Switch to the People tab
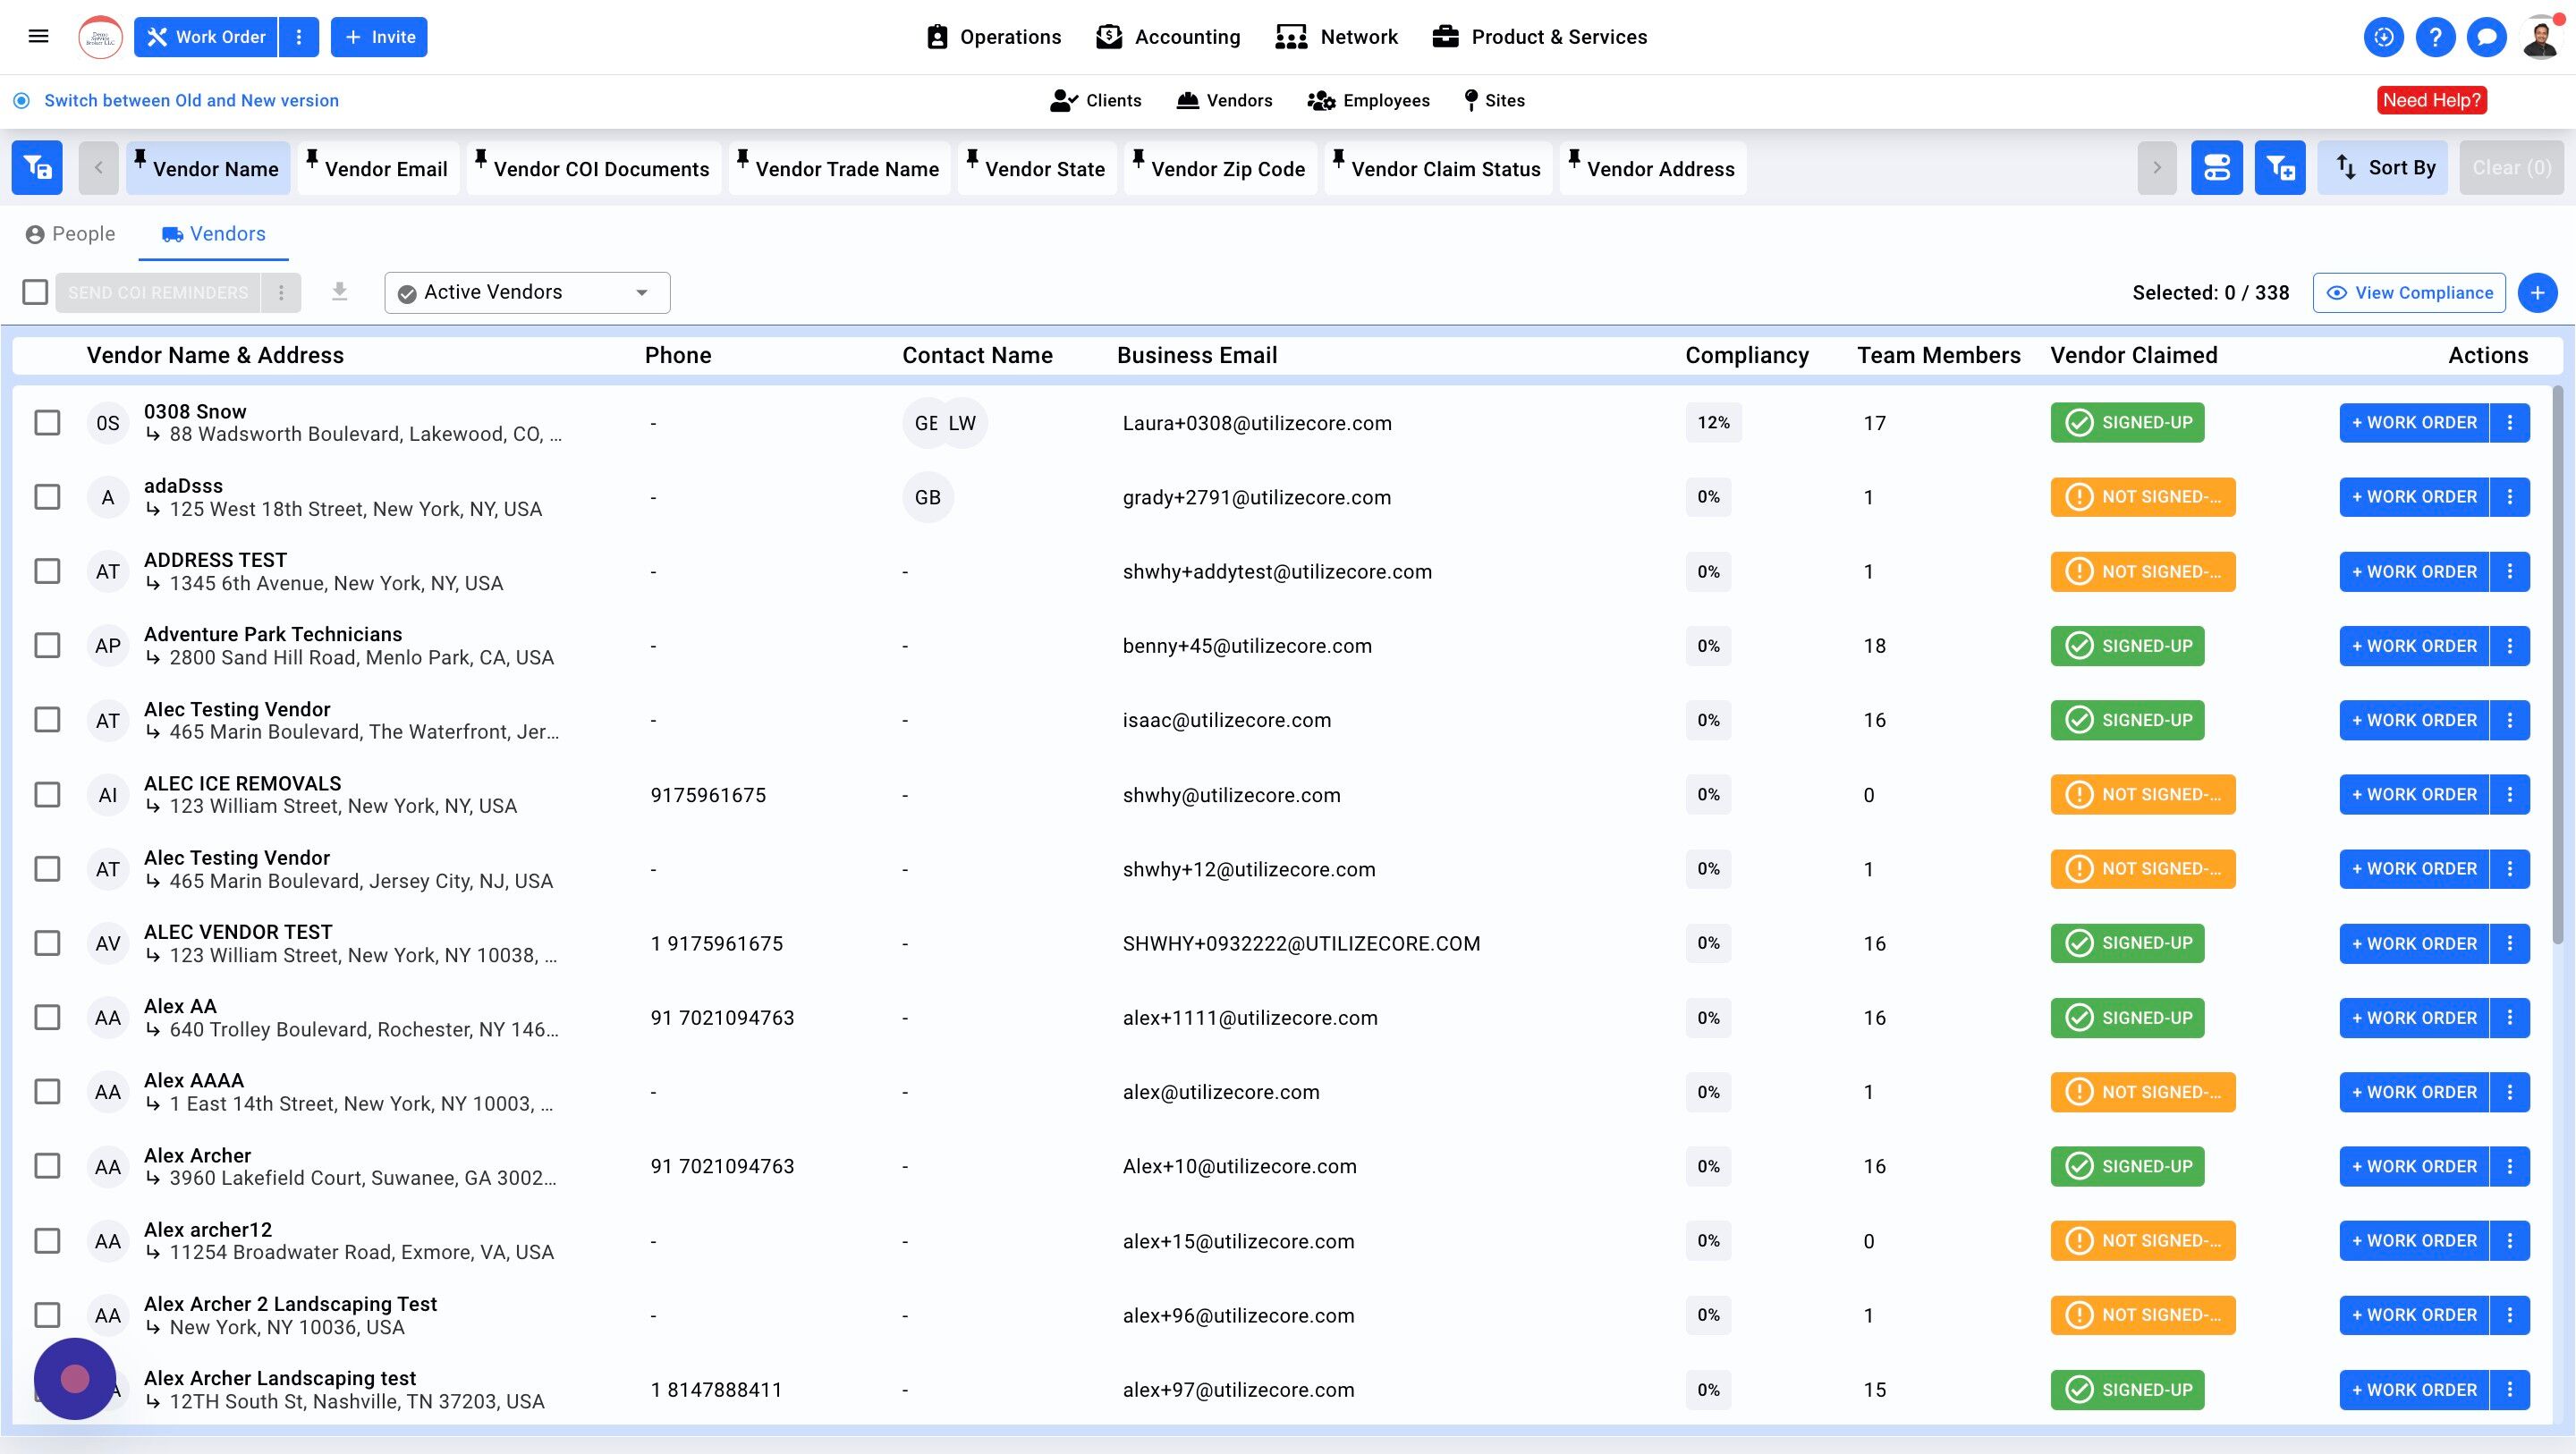 pos(70,234)
